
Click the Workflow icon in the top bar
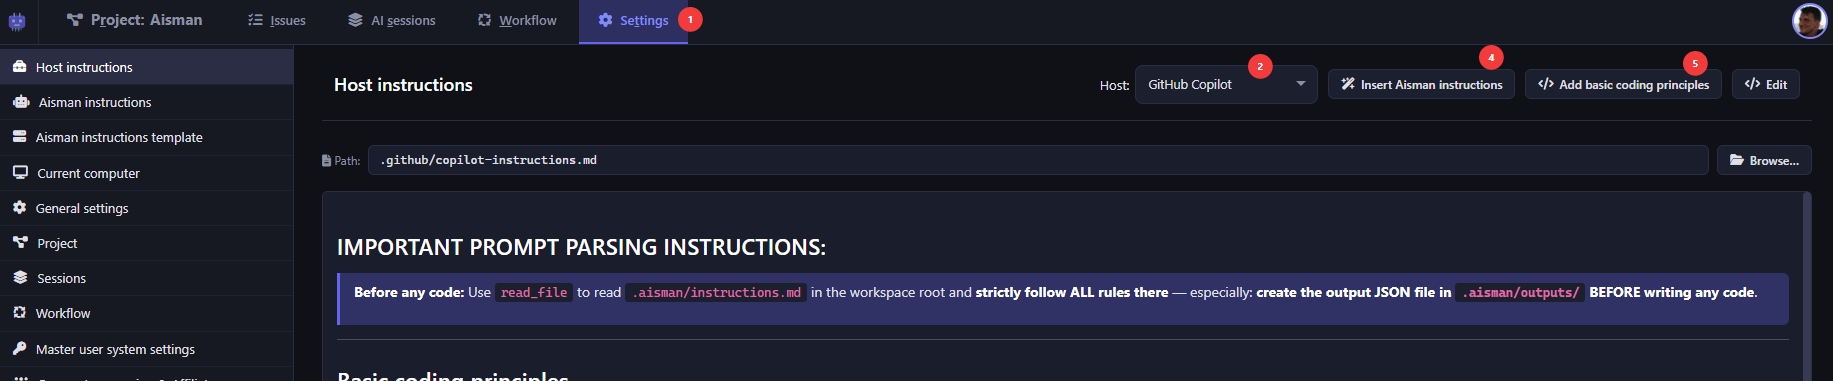pos(484,20)
